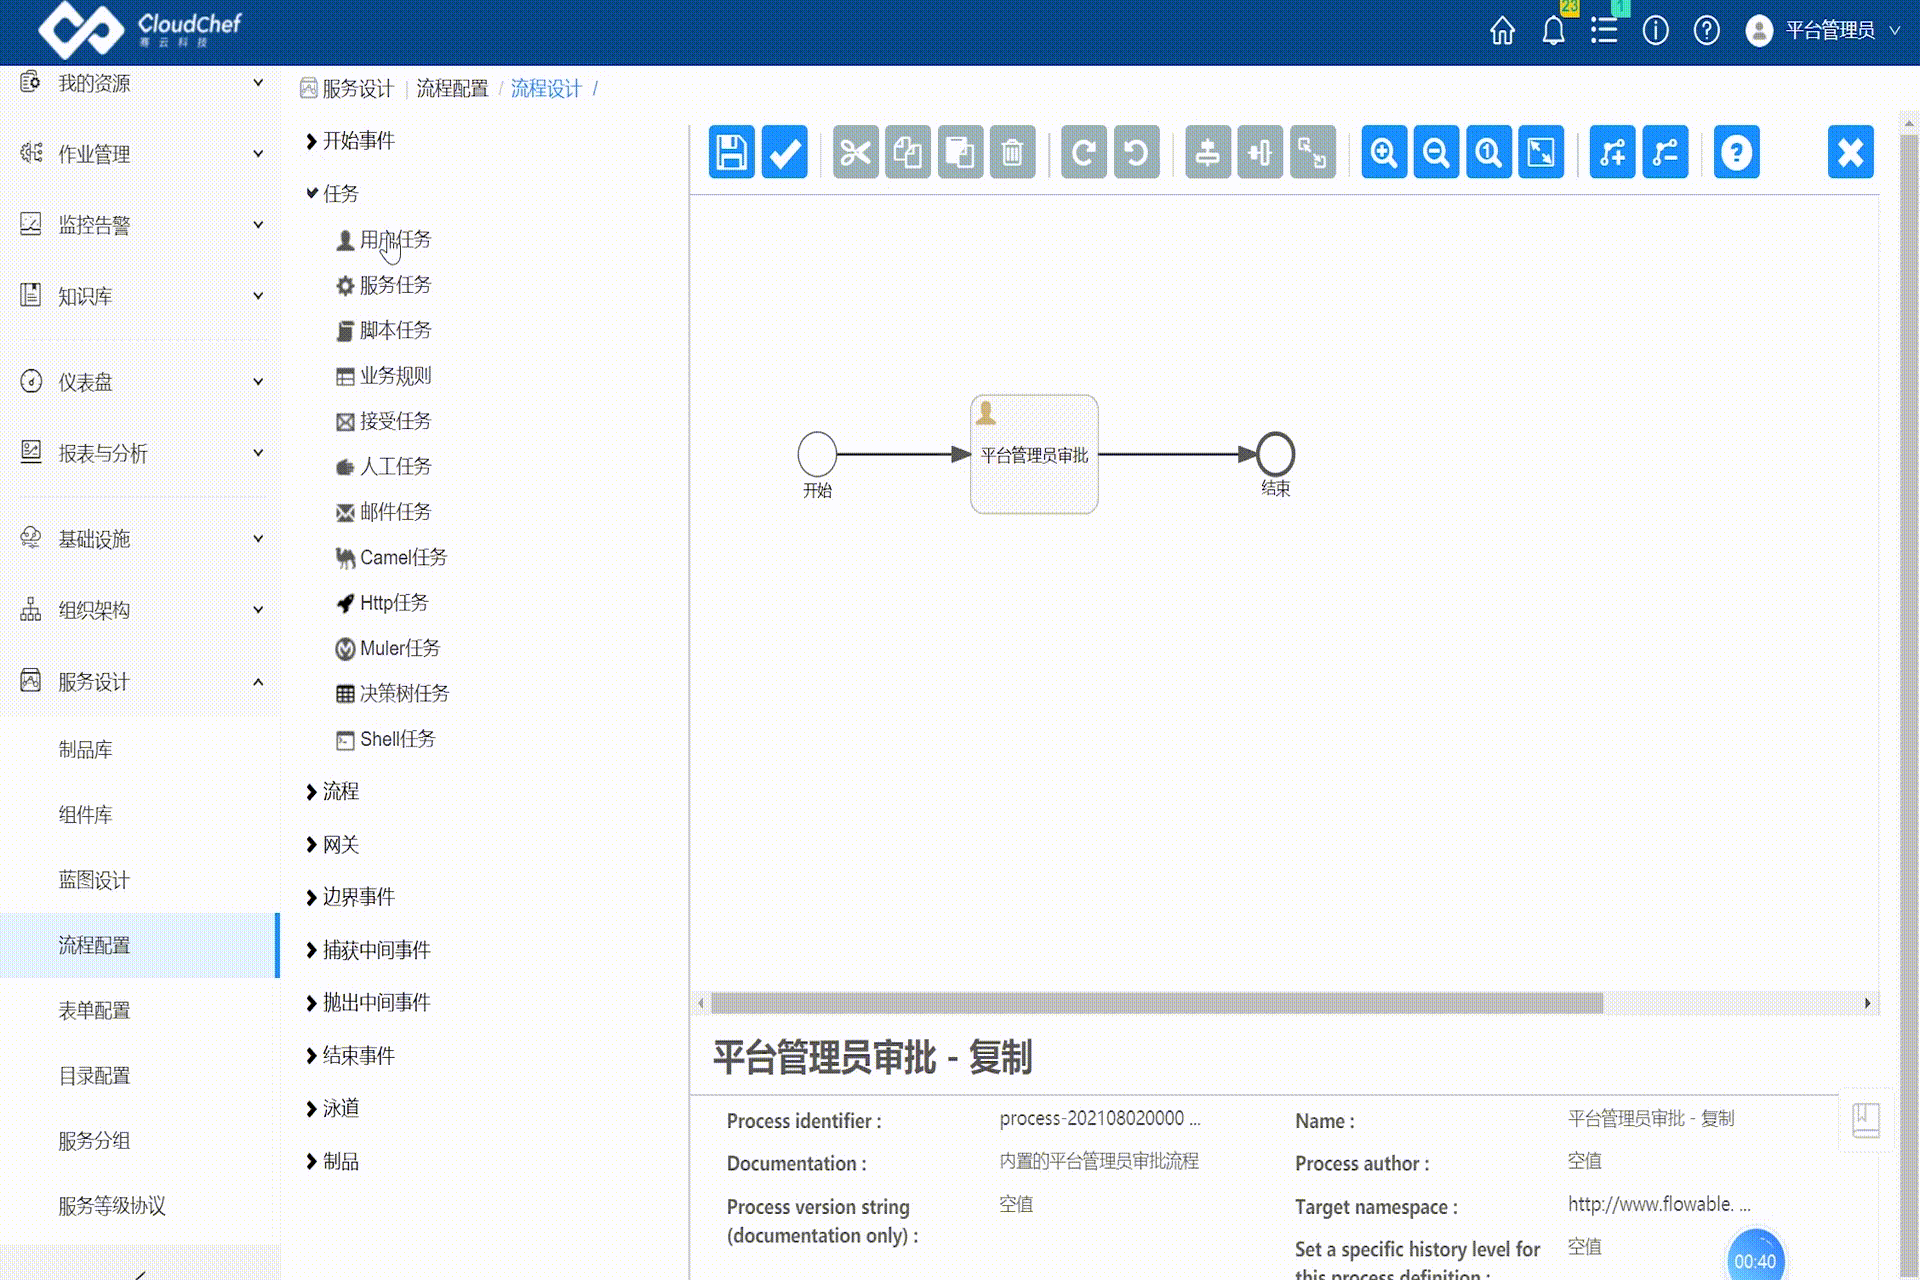The width and height of the screenshot is (1920, 1280).
Task: Click the add bend-point icon
Action: coord(1613,153)
